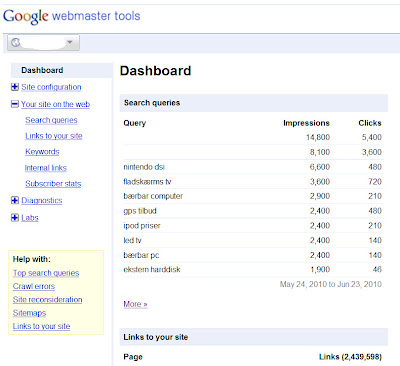Click the 6,600 impressions for nintendo dsi
The image size is (400, 366).
320,167
